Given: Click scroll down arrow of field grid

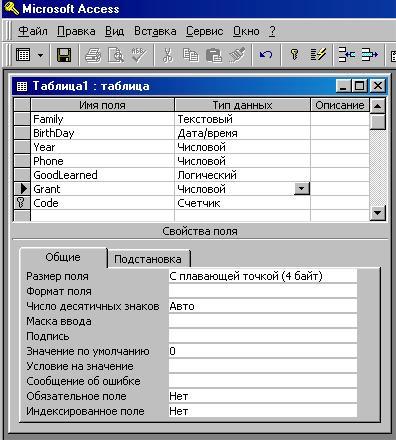Looking at the screenshot, I should click(x=377, y=212).
